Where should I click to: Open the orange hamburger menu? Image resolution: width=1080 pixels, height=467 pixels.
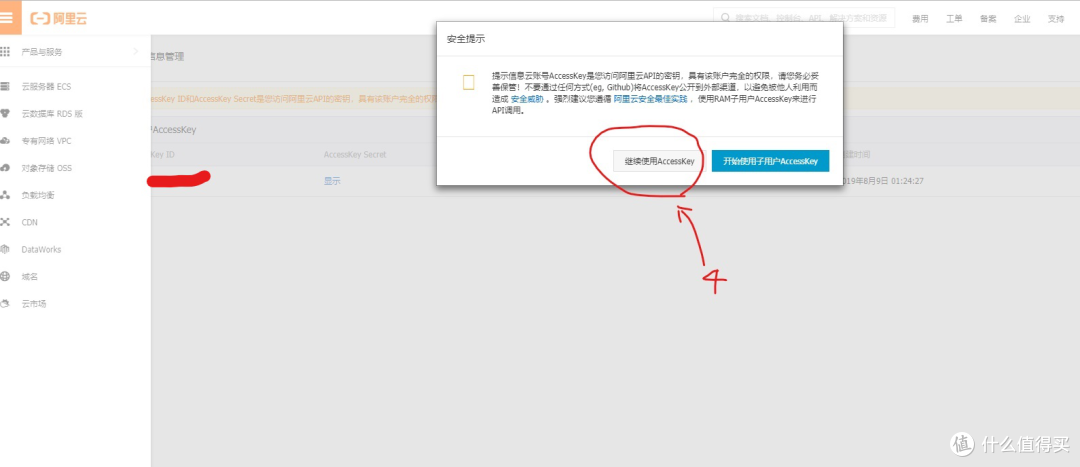tap(7, 17)
